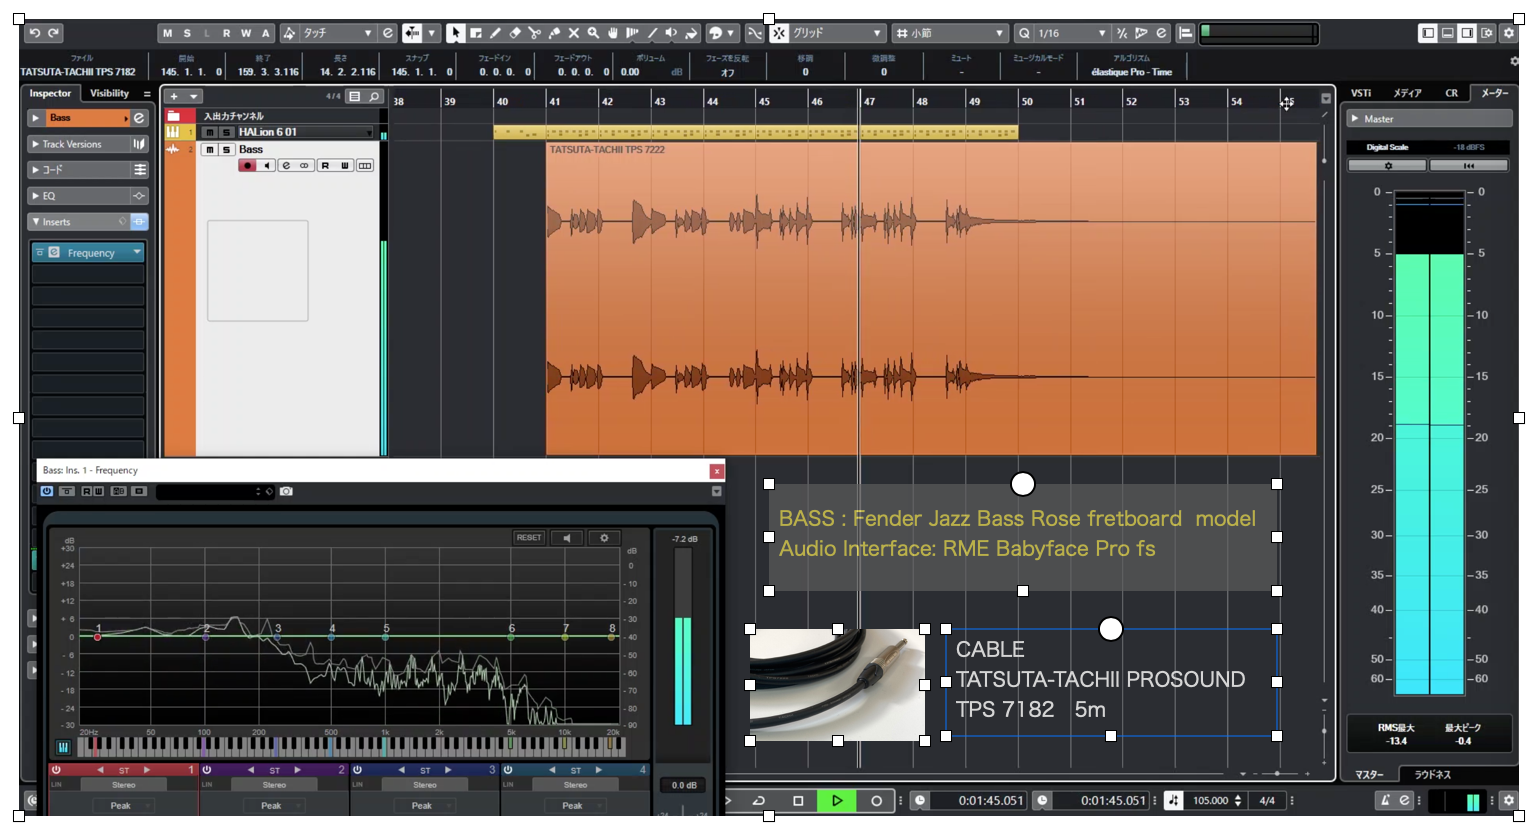Click the add track plus button
Viewport: 1538px width, 834px height.
point(174,96)
